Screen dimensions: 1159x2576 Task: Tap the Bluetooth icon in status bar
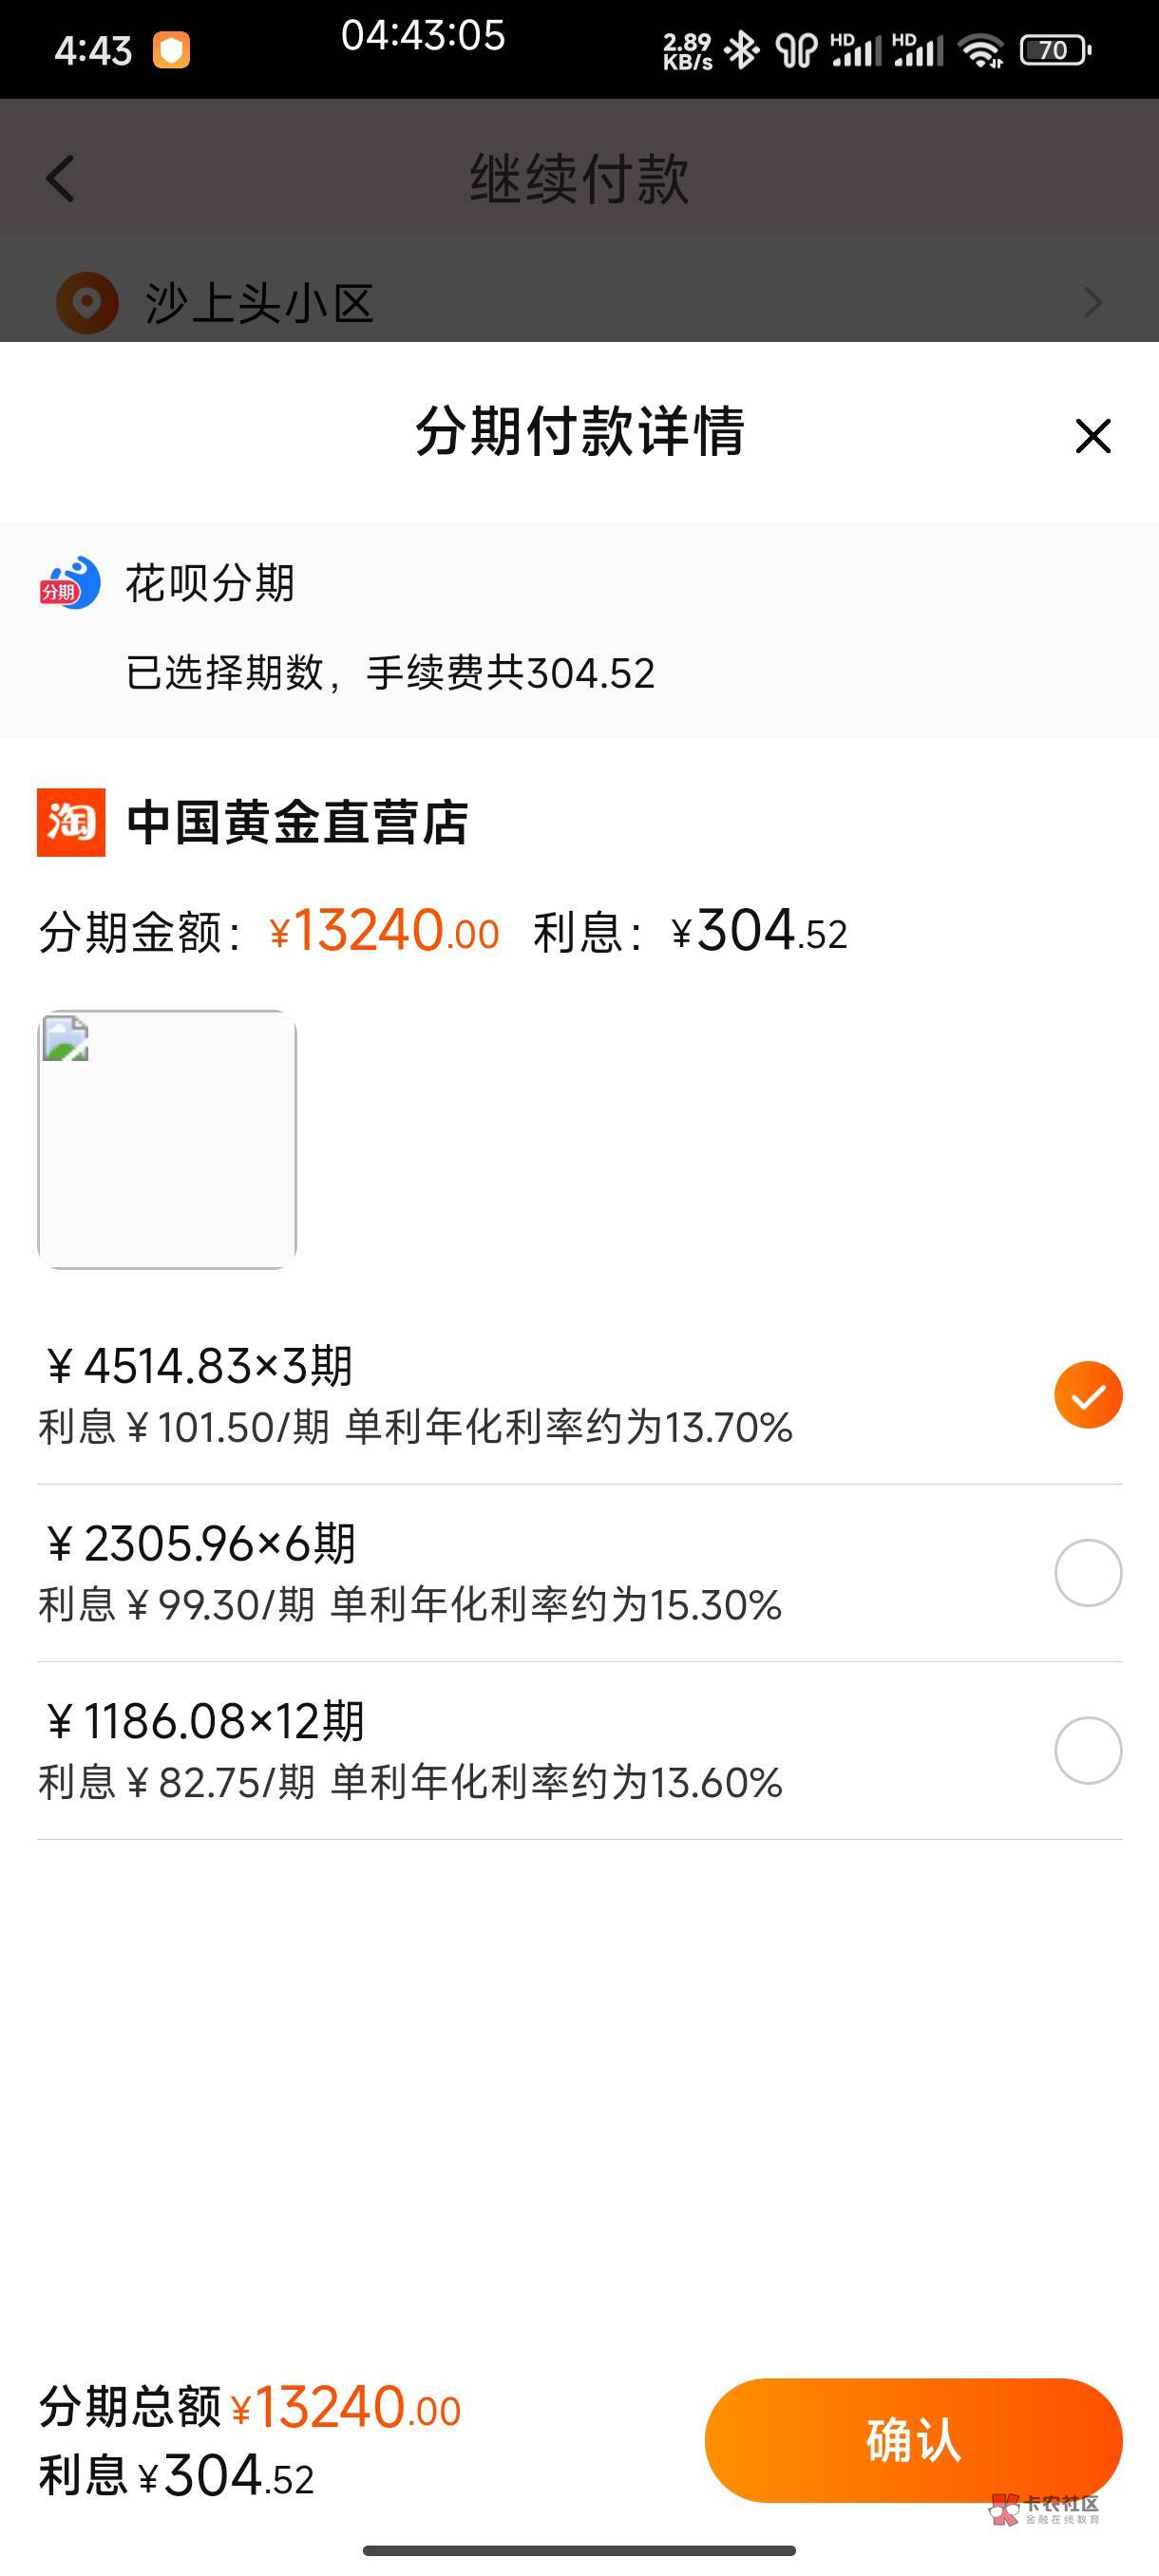pyautogui.click(x=741, y=50)
